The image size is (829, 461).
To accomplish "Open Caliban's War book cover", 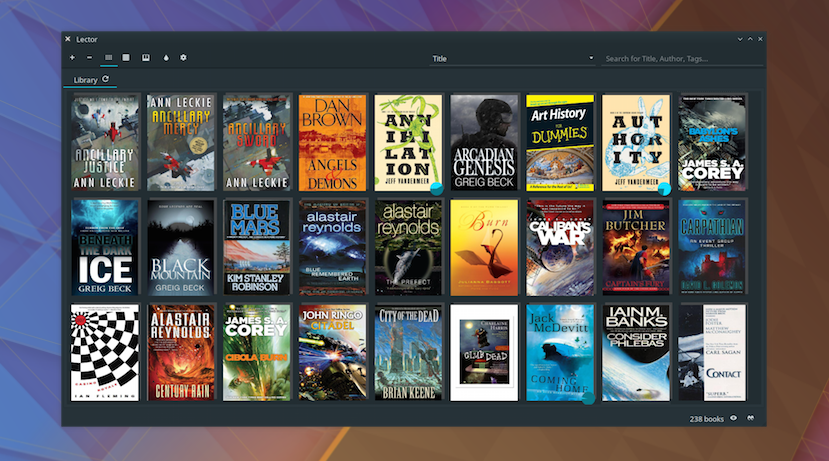I will tap(560, 247).
